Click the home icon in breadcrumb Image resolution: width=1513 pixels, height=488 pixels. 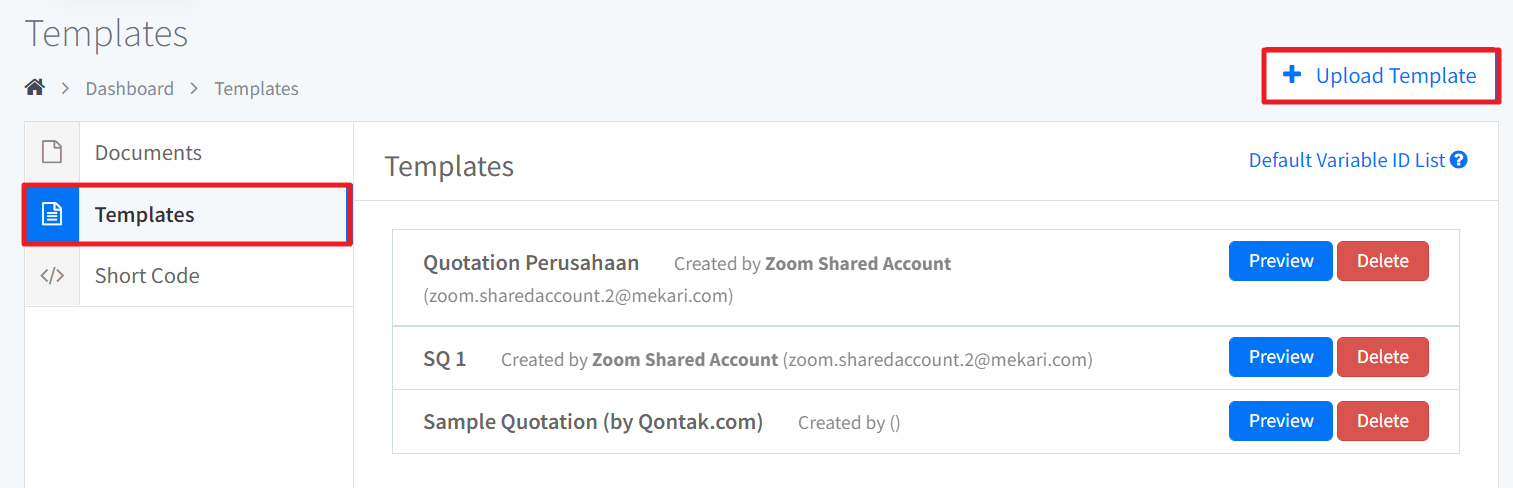tap(35, 88)
